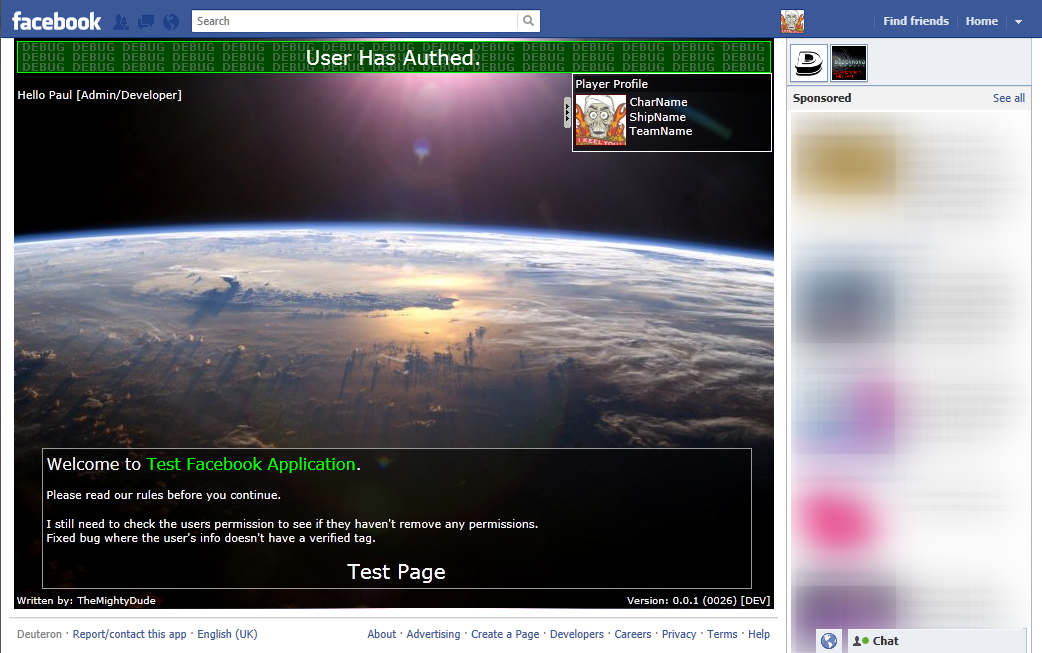Click Sponsored heading

click(822, 98)
